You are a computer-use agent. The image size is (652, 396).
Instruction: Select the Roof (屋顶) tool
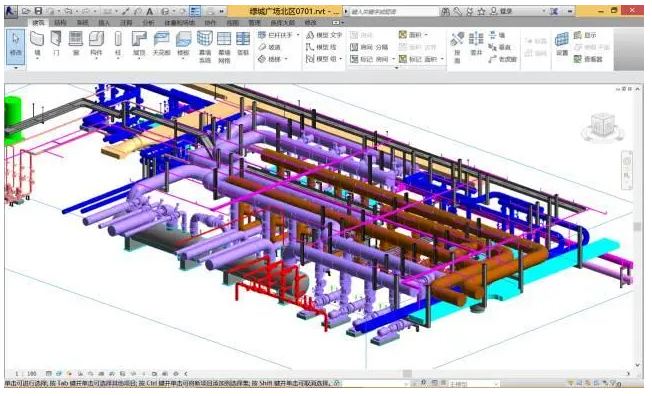[139, 44]
